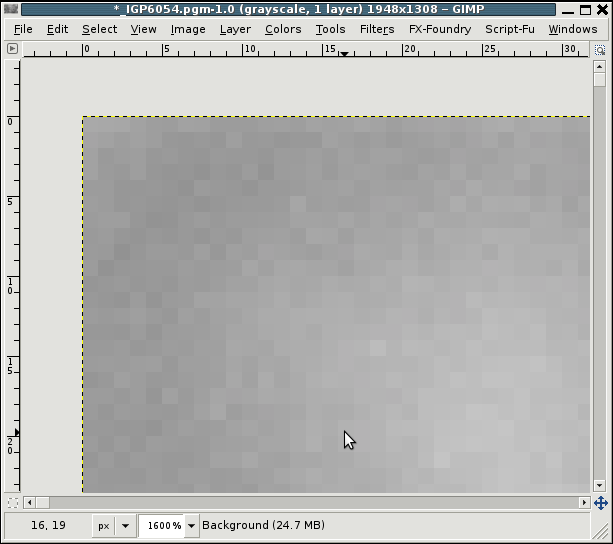613x544 pixels.
Task: Open the File menu
Action: [23, 29]
